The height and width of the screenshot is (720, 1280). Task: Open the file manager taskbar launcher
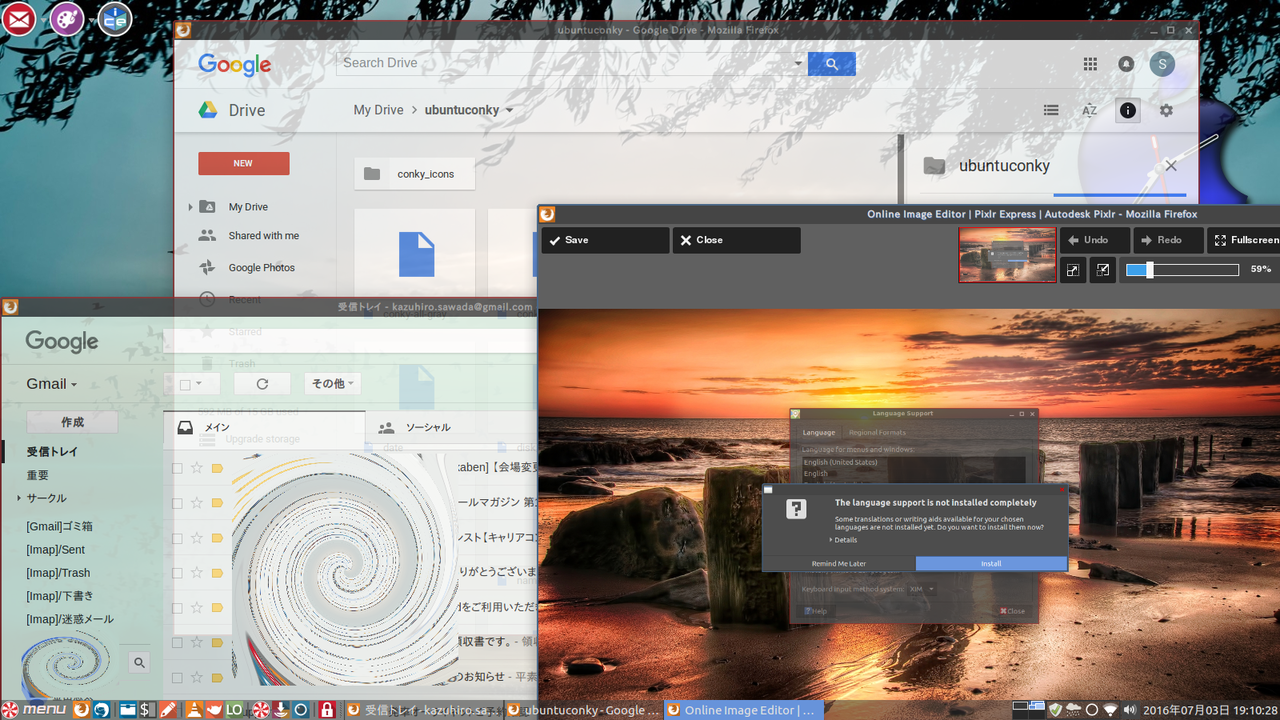pos(127,710)
